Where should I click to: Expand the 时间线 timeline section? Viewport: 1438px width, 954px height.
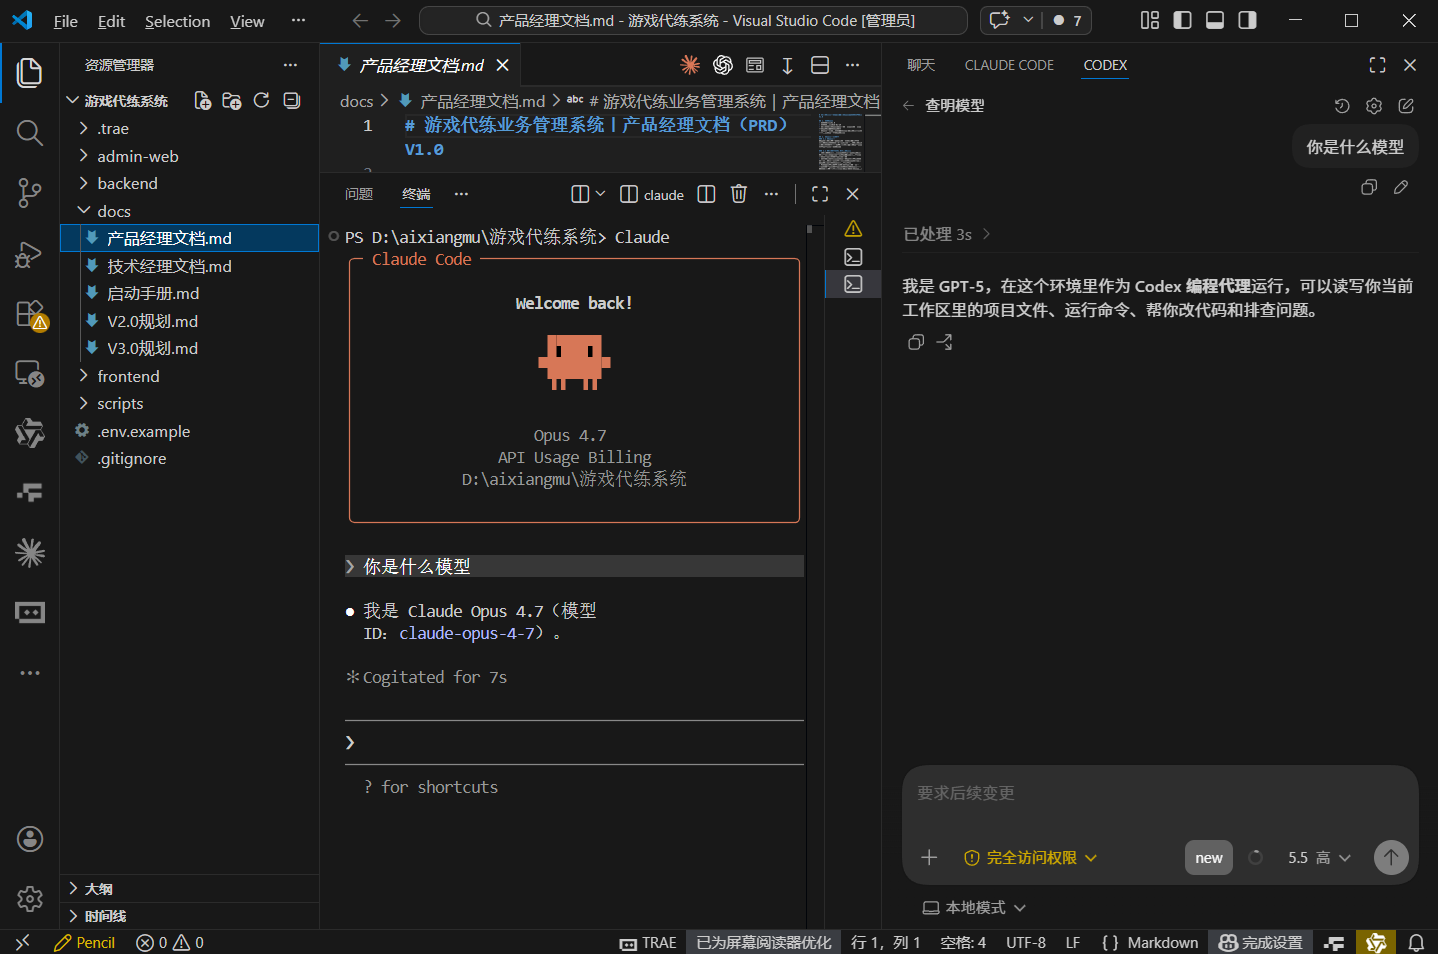[x=190, y=916]
